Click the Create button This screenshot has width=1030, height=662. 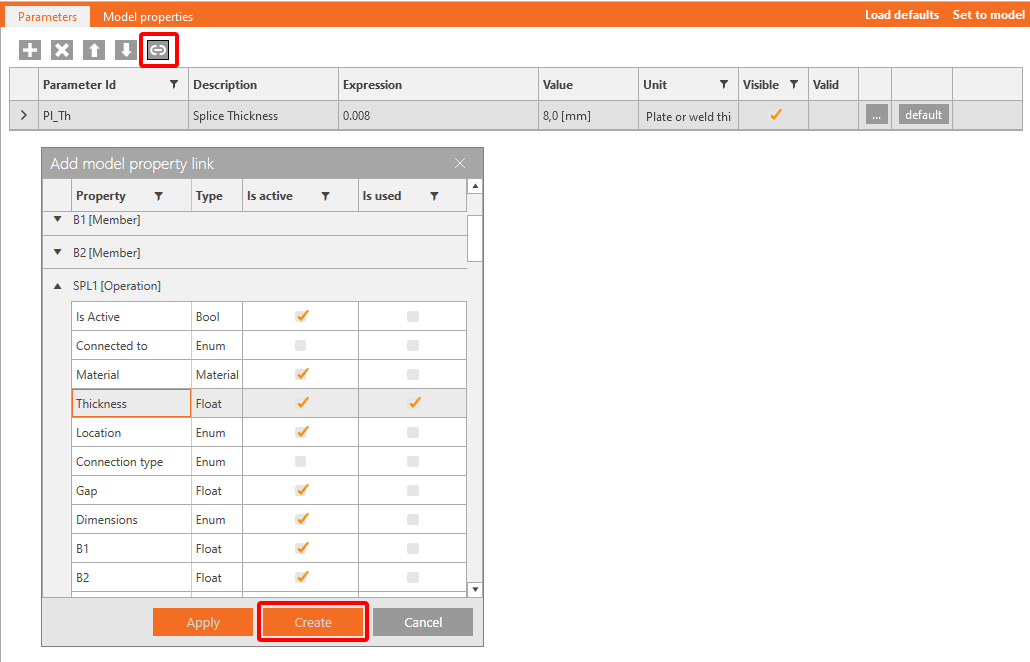(313, 622)
